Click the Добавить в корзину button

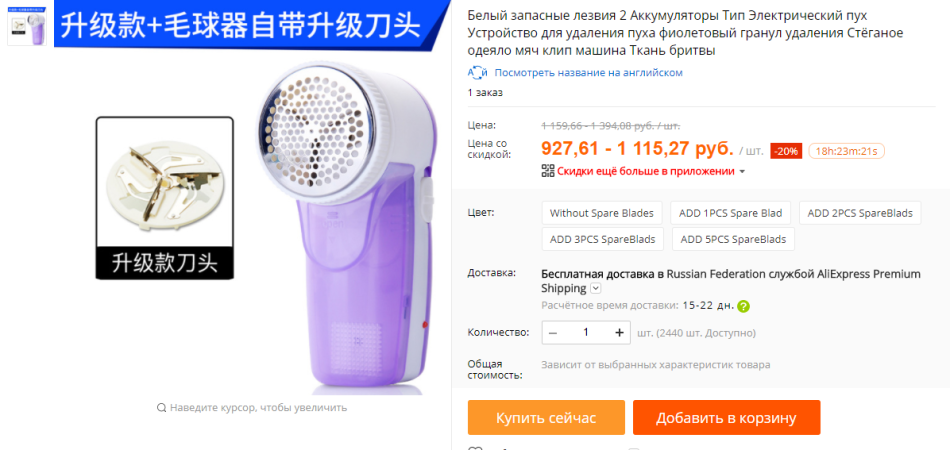726,418
